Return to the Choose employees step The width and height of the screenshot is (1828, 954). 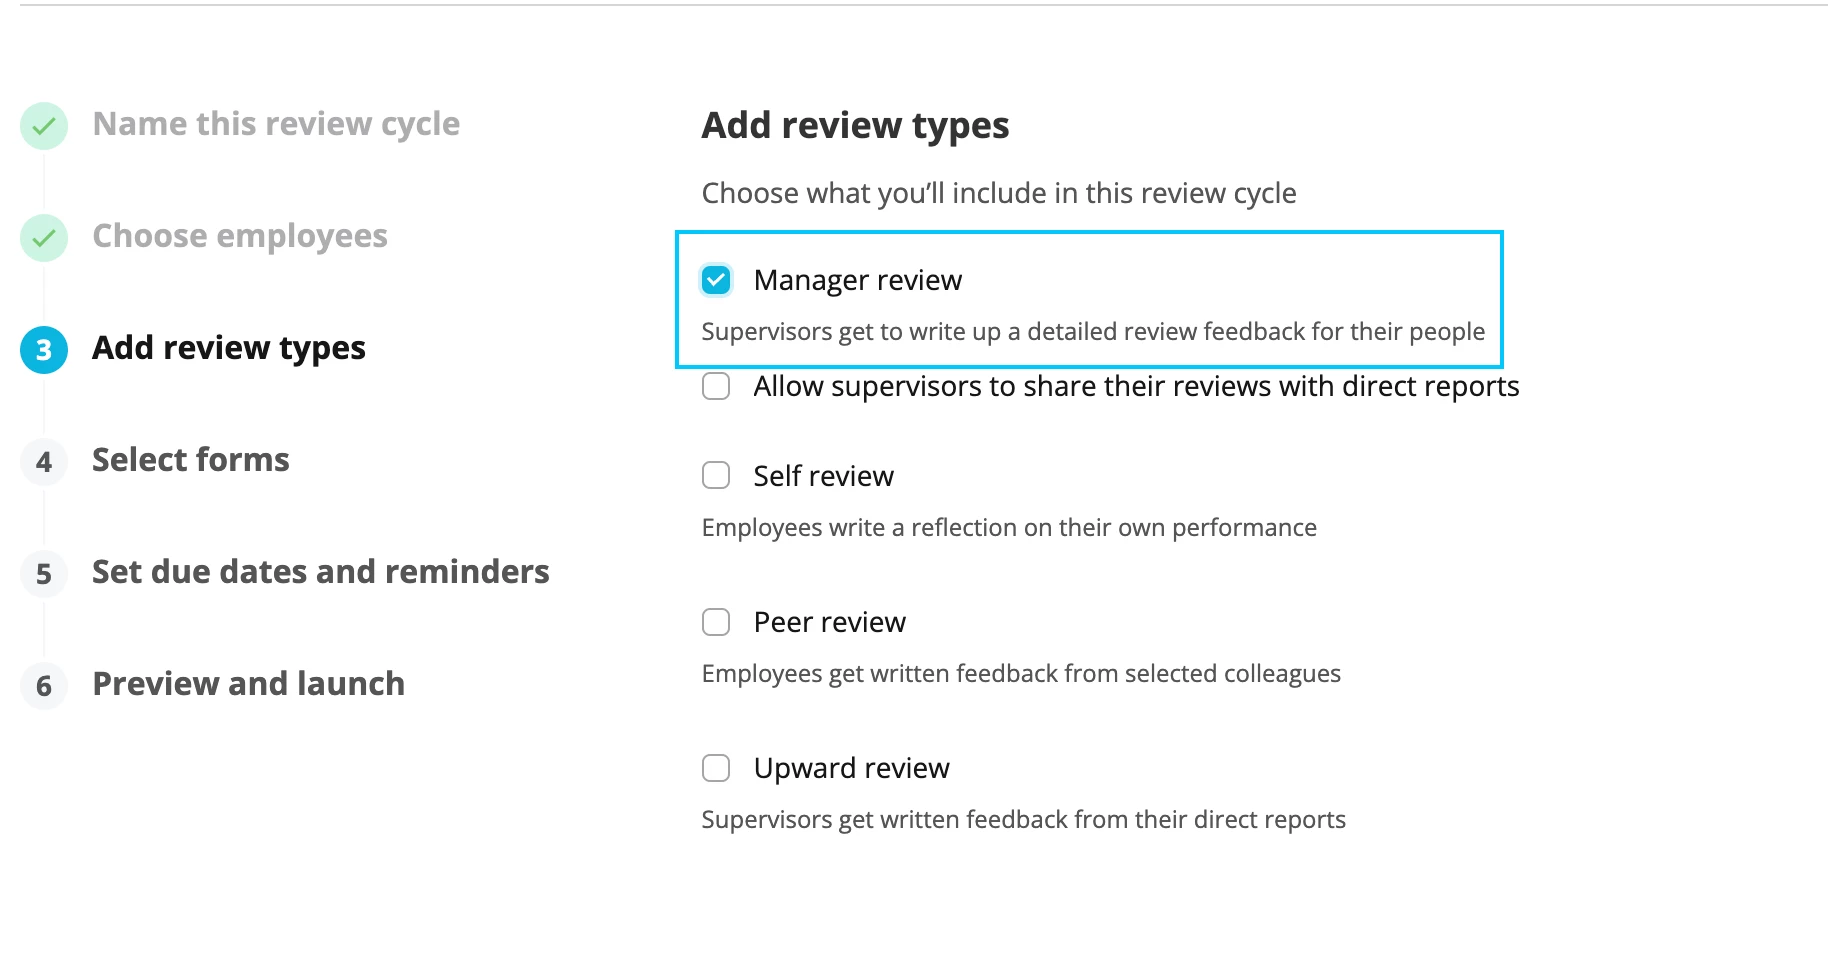(x=240, y=236)
